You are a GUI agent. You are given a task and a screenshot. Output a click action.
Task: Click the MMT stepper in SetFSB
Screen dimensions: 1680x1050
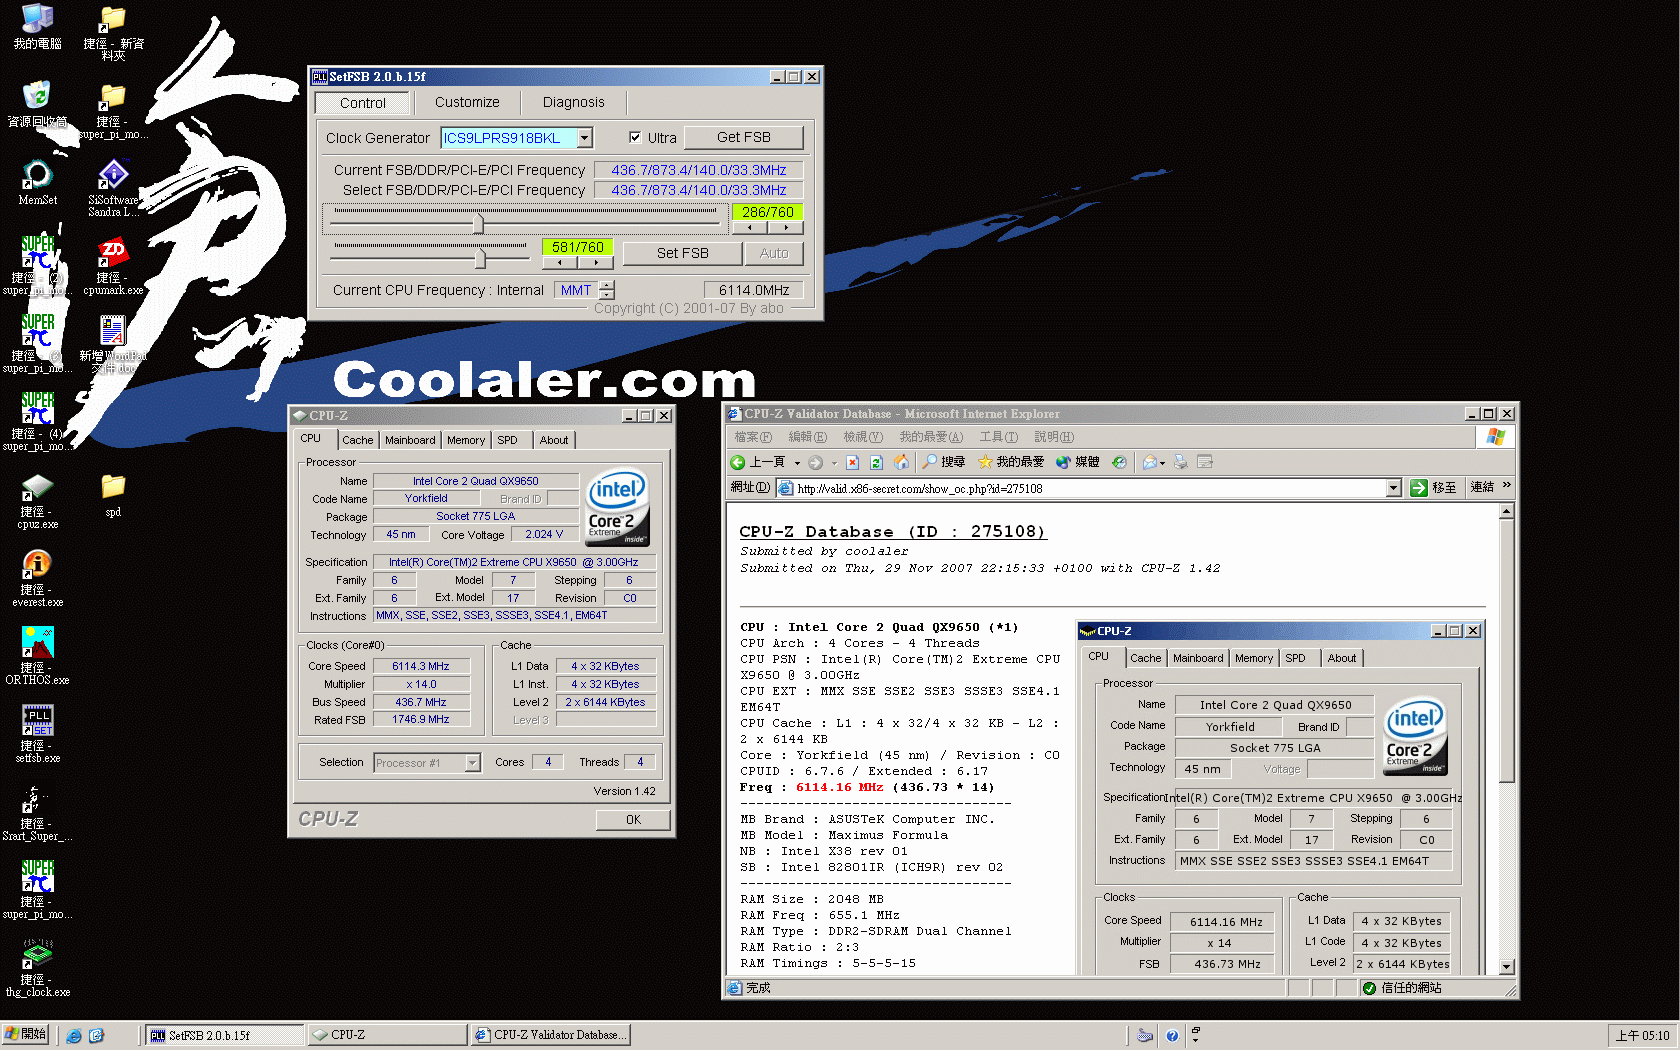(x=607, y=290)
